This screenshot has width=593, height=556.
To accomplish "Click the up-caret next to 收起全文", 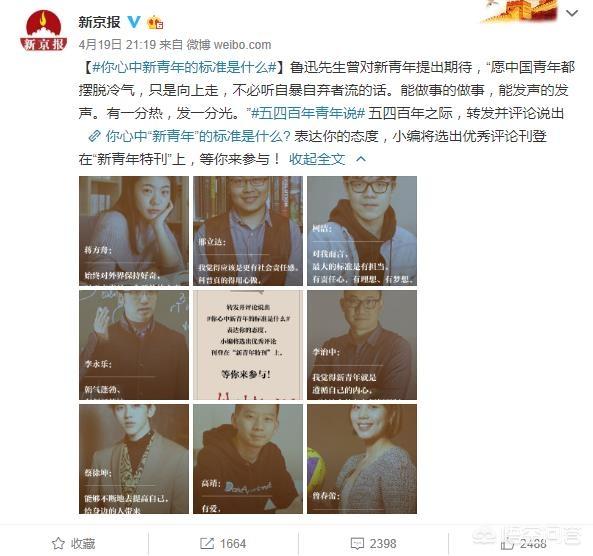I will click(x=361, y=159).
